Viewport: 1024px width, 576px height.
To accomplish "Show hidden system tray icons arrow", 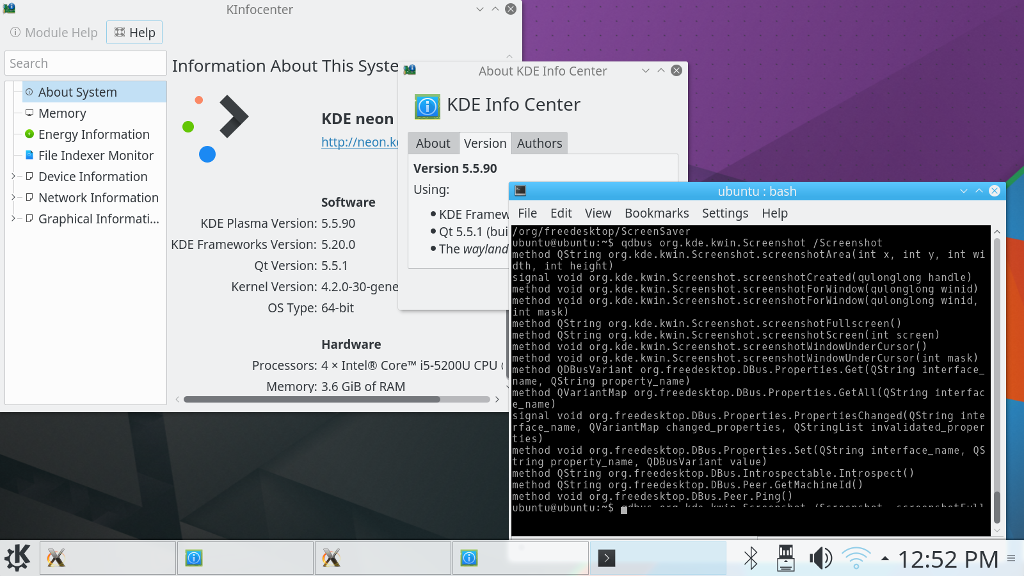I will pyautogui.click(x=885, y=558).
